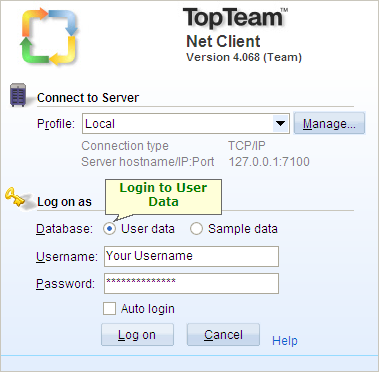Click the Profile combo box showing Local
The width and height of the screenshot is (379, 372).
186,124
